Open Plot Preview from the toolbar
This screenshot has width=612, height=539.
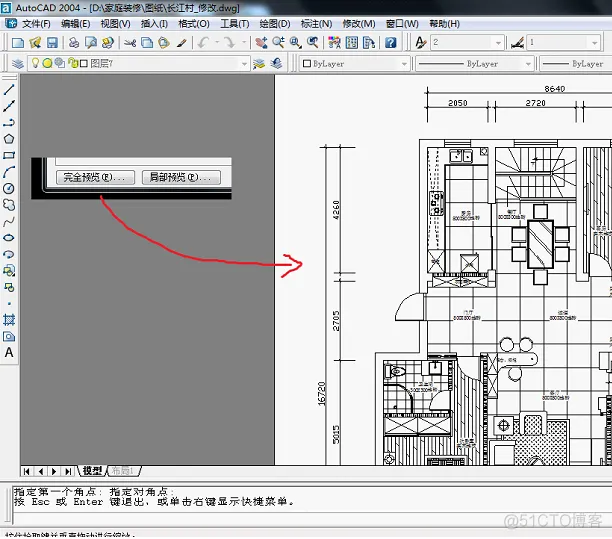91,43
